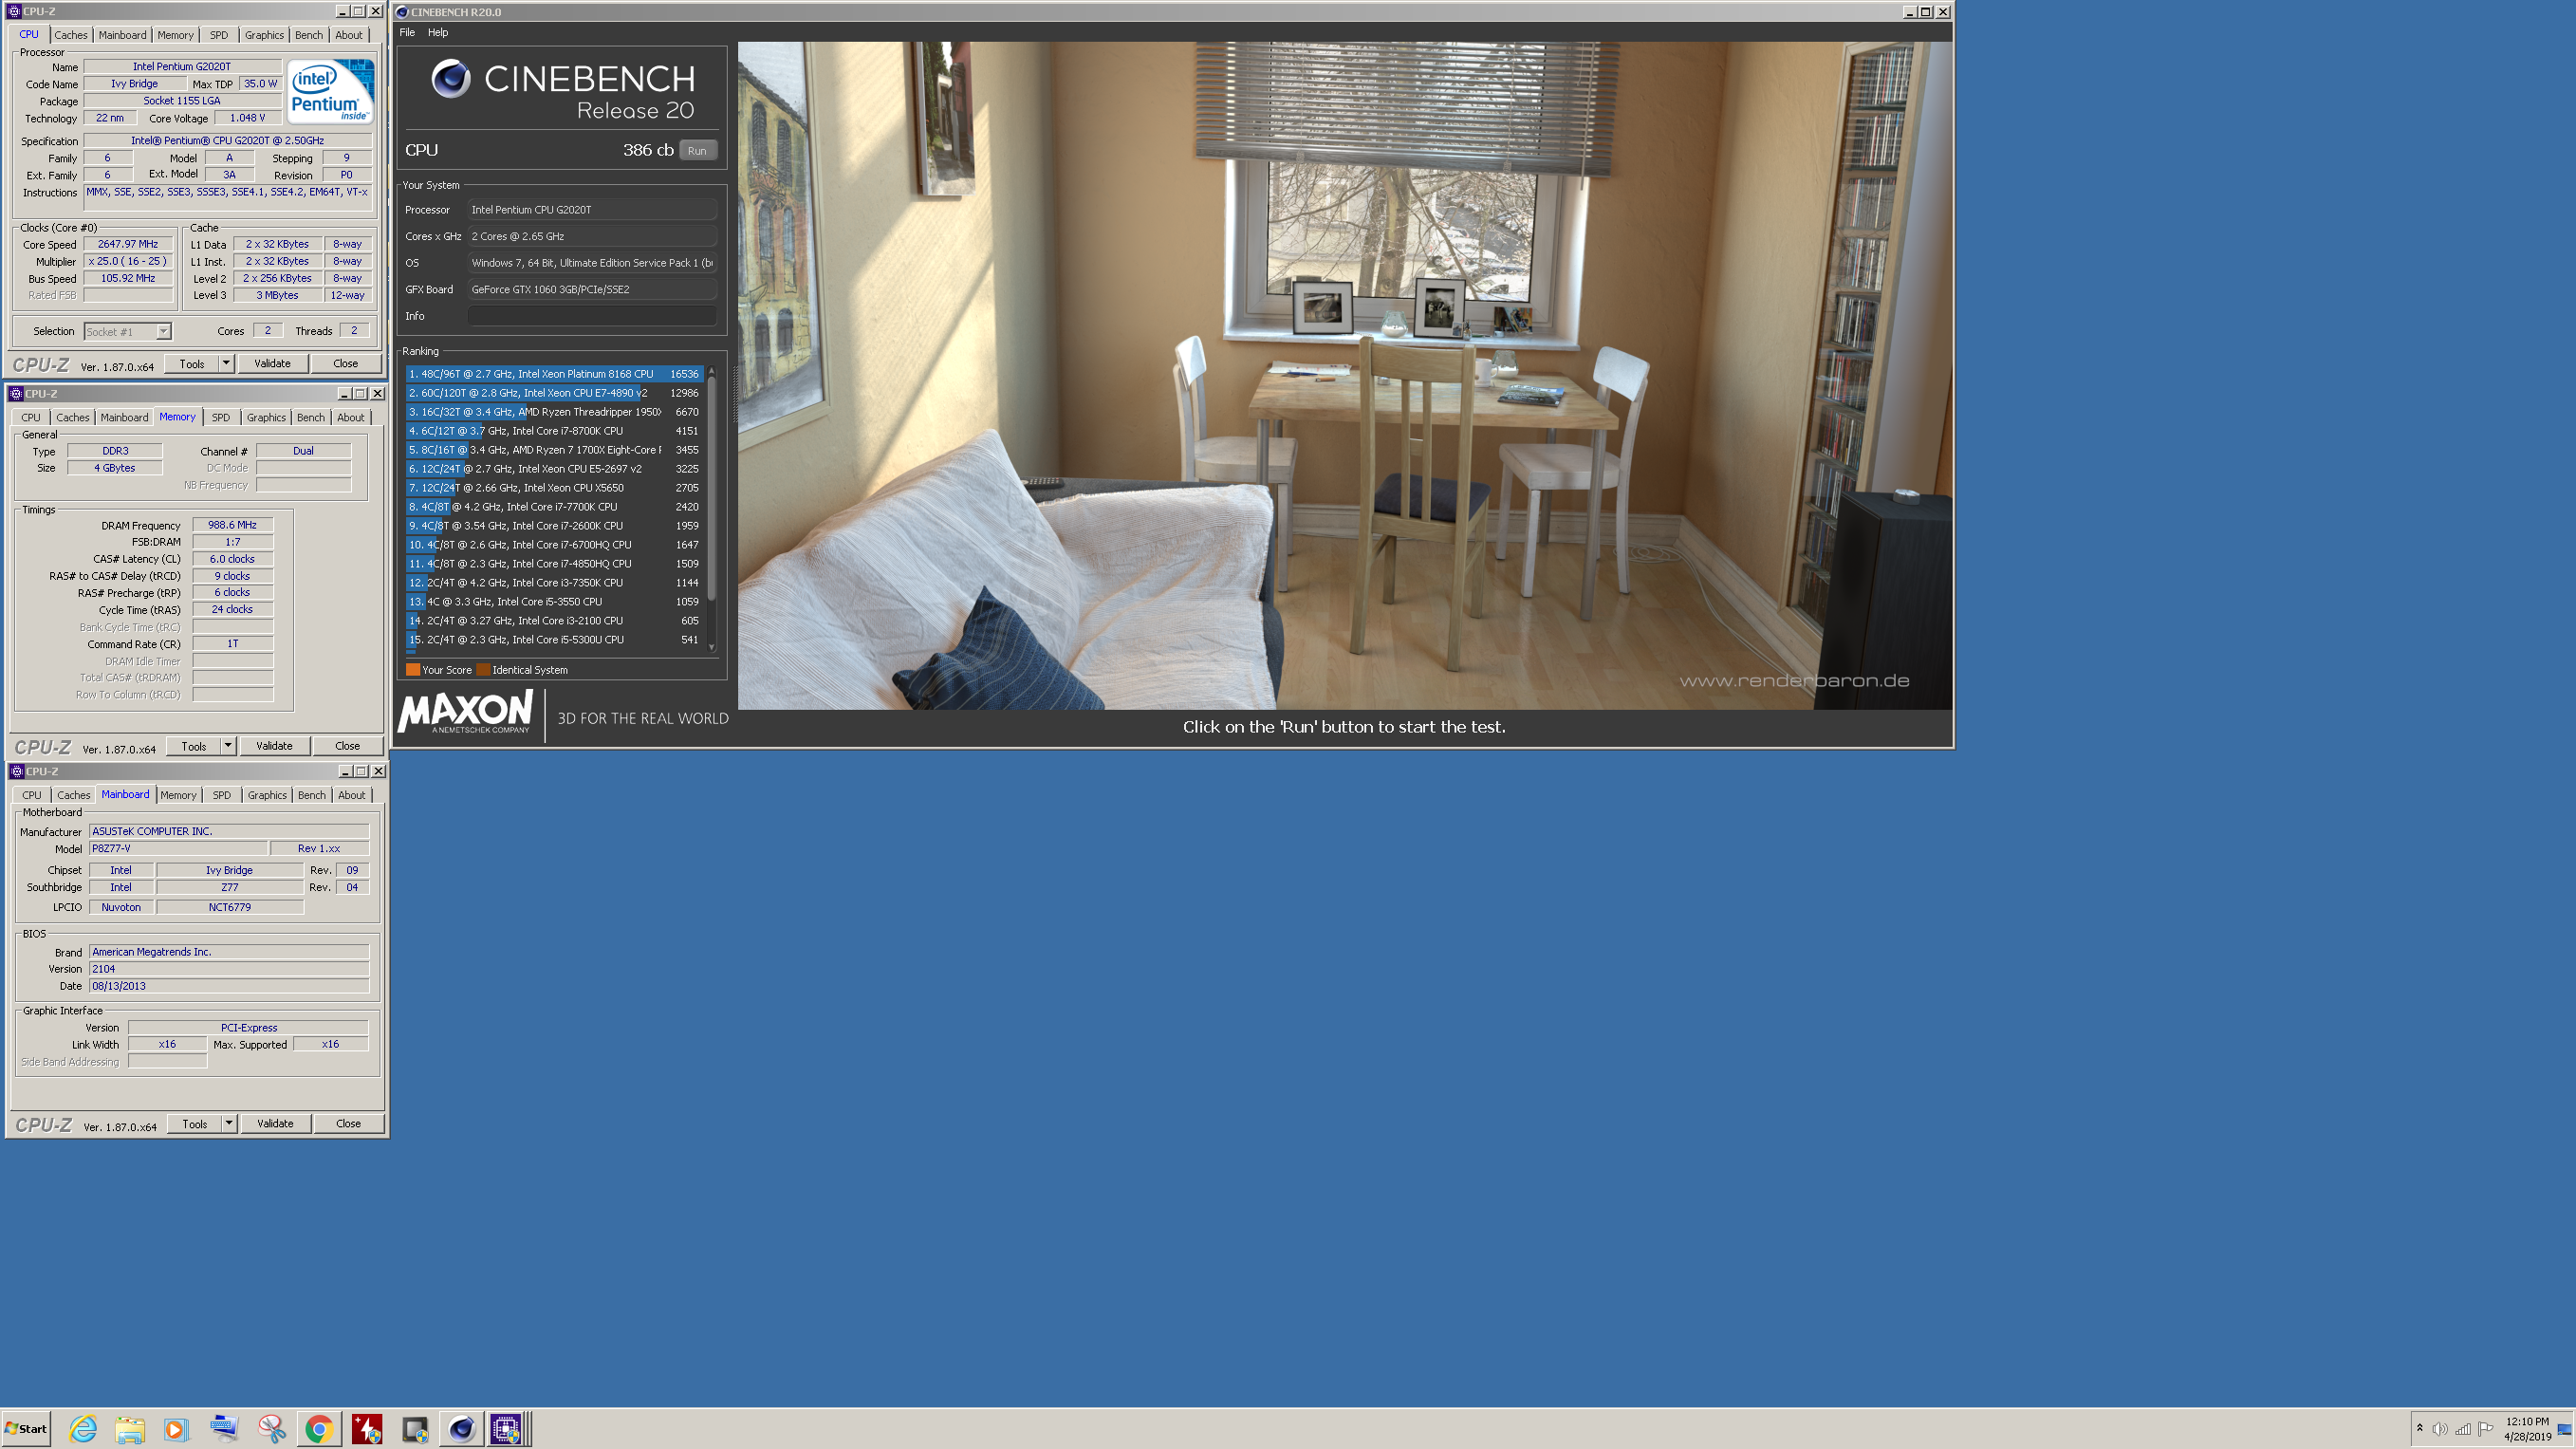The image size is (2576, 1449).
Task: Open the volume speaker tray icon
Action: pyautogui.click(x=2440, y=1429)
